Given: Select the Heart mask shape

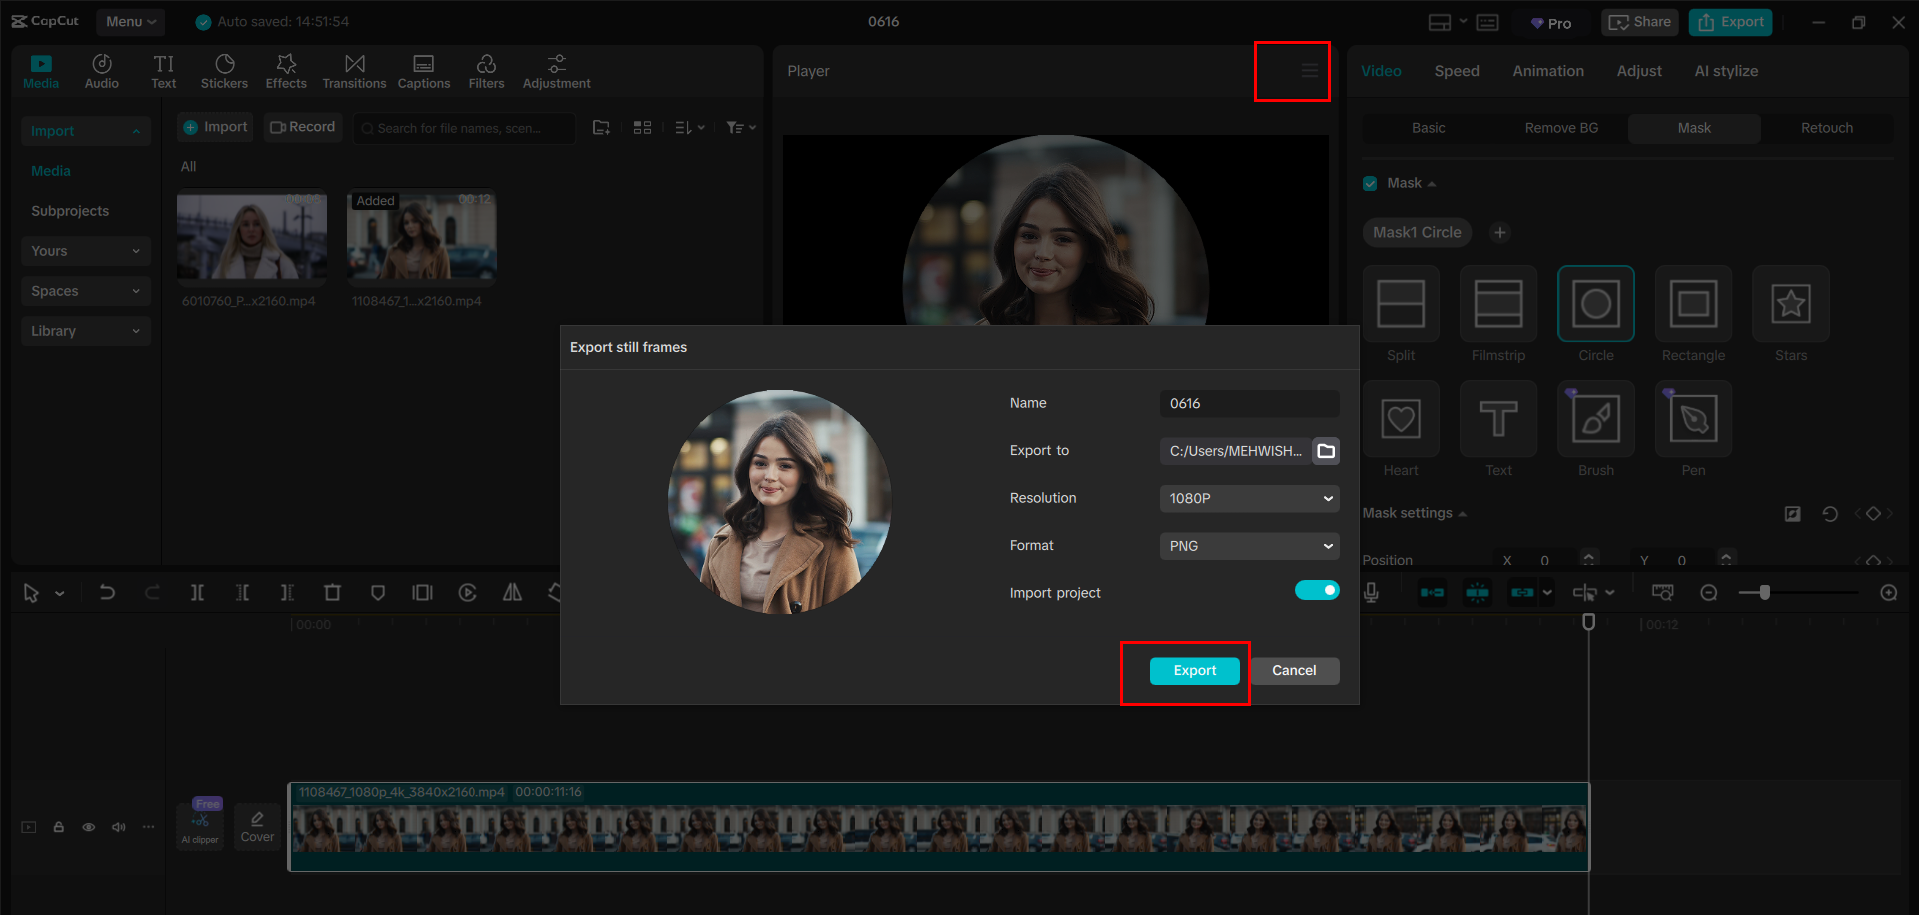Looking at the screenshot, I should 1400,418.
